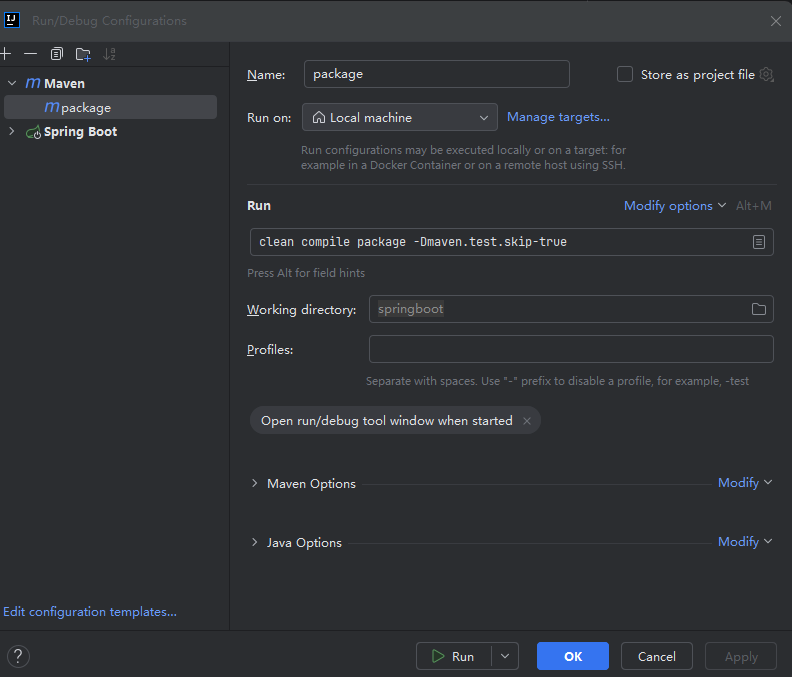Open project file storage settings gear
This screenshot has width=792, height=677.
point(766,74)
